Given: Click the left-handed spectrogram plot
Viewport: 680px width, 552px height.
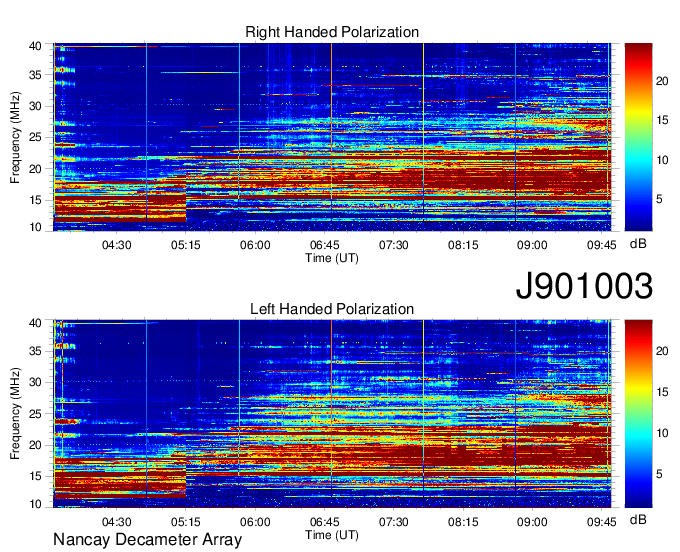Looking at the screenshot, I should pyautogui.click(x=332, y=414).
